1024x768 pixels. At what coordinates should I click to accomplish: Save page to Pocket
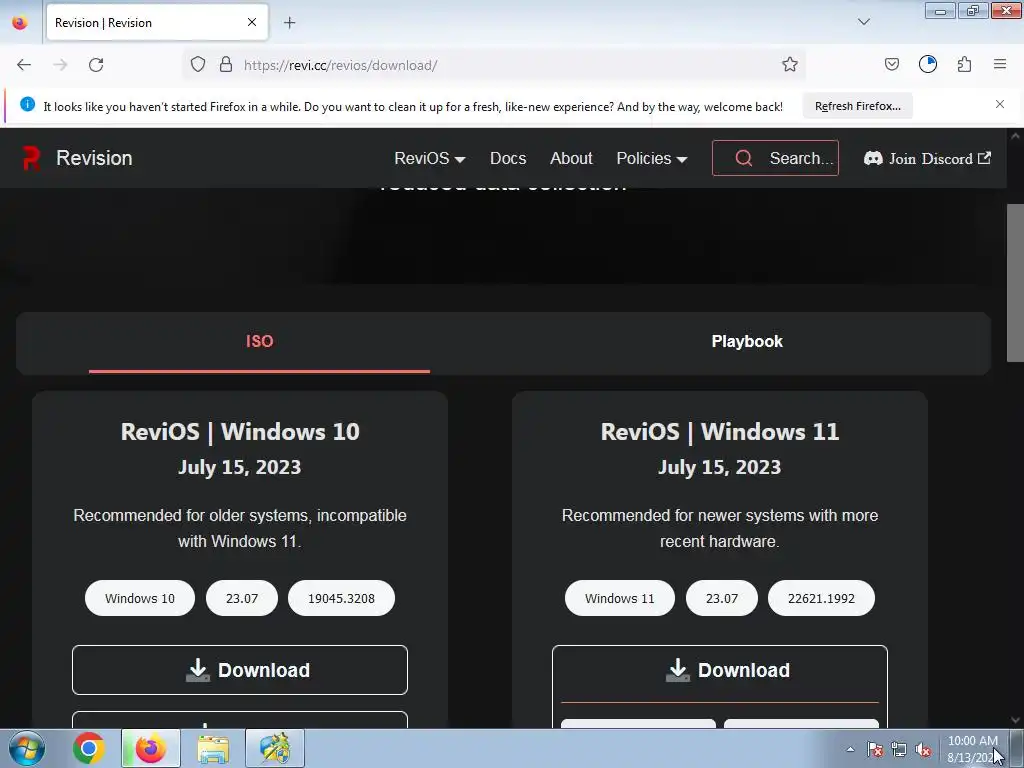[891, 65]
